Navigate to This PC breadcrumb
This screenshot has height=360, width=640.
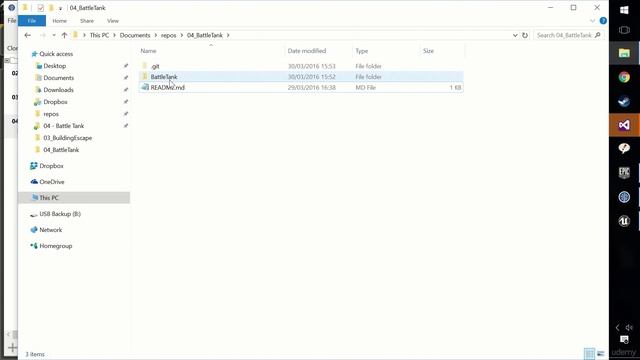[99, 35]
